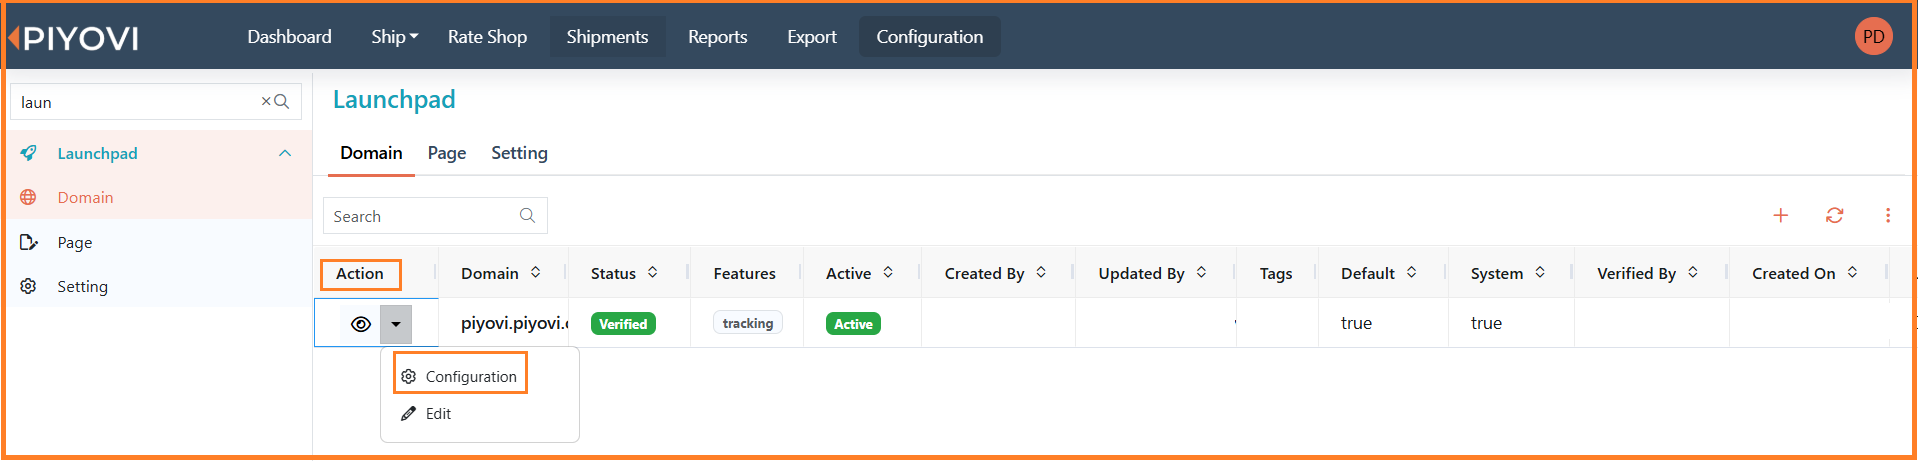The width and height of the screenshot is (1918, 461).
Task: Select Configuration from the action menu
Action: (460, 376)
